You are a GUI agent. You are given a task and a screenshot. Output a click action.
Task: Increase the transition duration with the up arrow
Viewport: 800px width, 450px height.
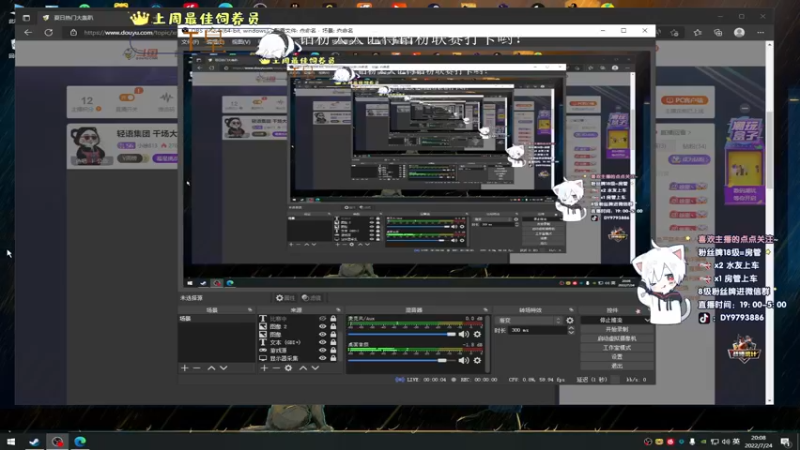571,328
